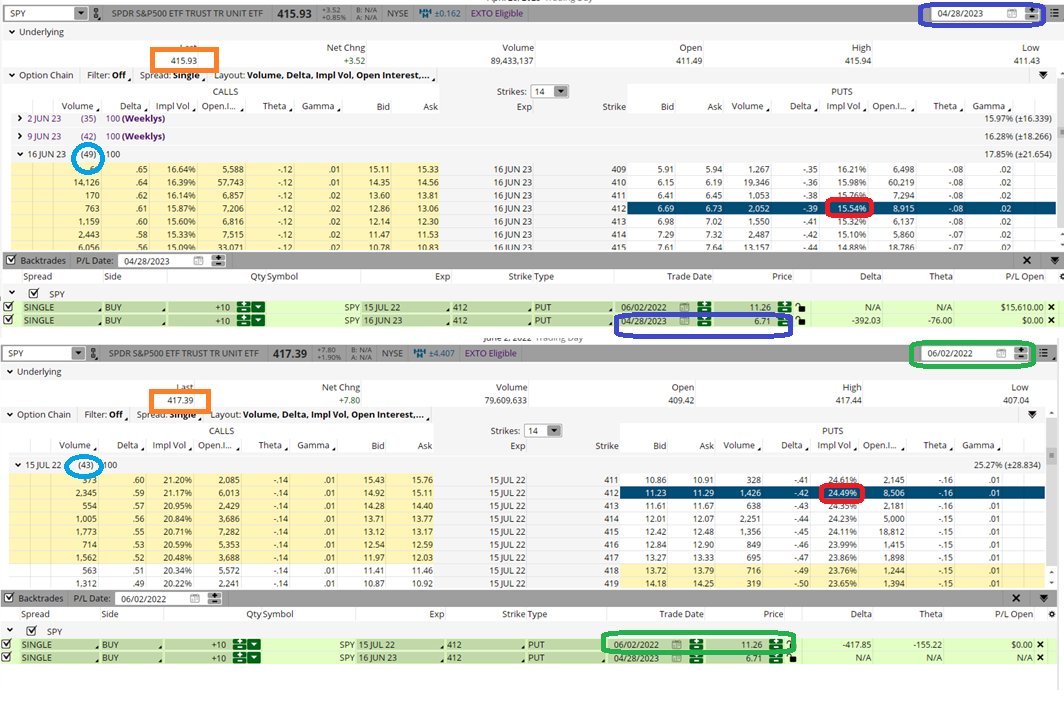Click EXTO Eligible link in 415.93 header
This screenshot has width=1064, height=712.
click(497, 14)
